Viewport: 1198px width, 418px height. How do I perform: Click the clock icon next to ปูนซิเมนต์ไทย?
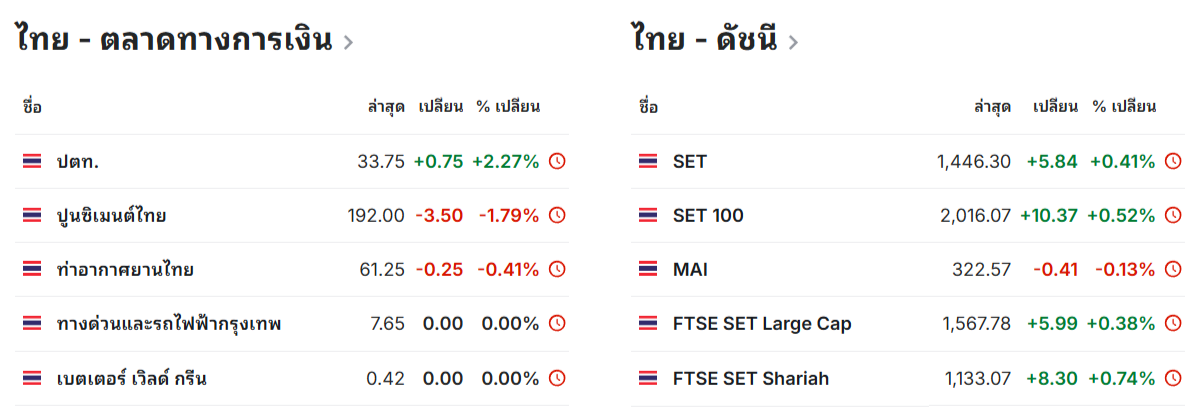point(558,215)
